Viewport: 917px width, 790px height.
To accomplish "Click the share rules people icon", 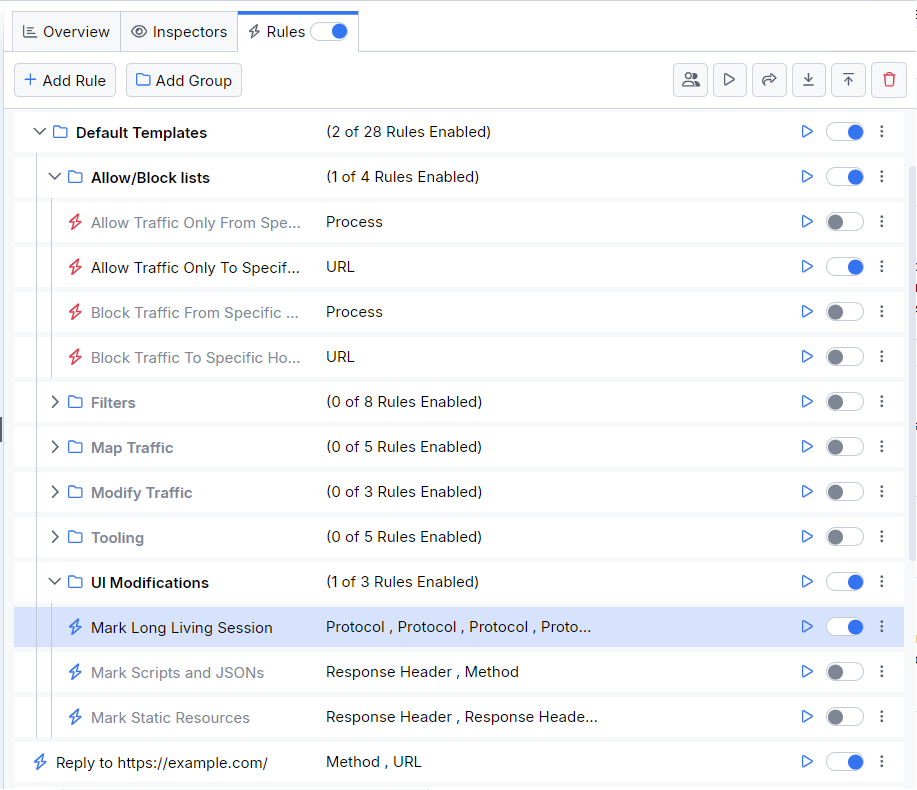I will pyautogui.click(x=690, y=80).
